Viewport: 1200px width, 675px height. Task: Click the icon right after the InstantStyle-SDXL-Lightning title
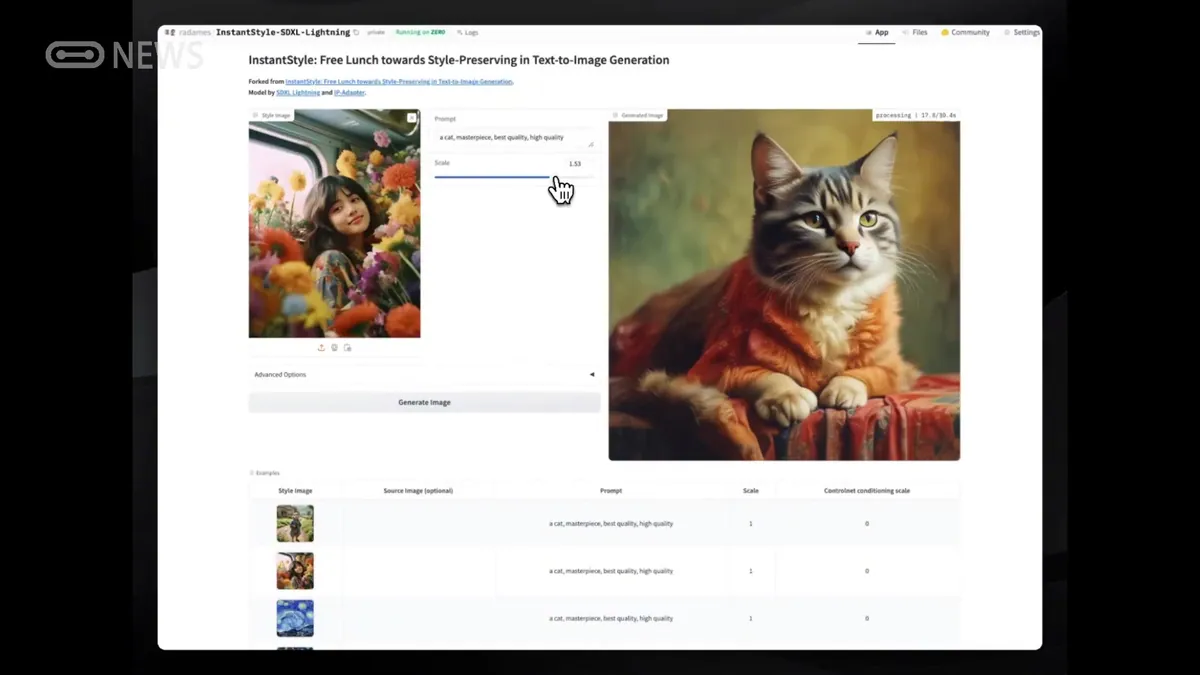click(x=356, y=32)
